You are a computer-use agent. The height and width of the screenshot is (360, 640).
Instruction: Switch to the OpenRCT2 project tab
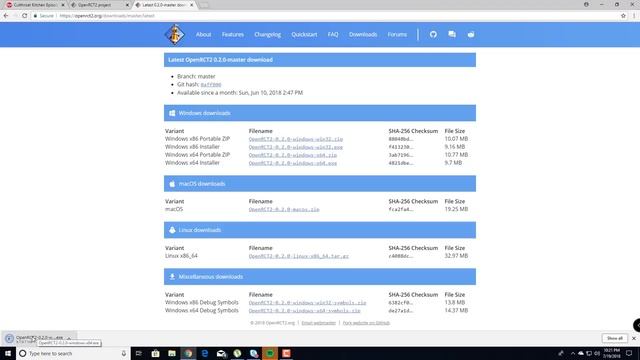[99, 5]
